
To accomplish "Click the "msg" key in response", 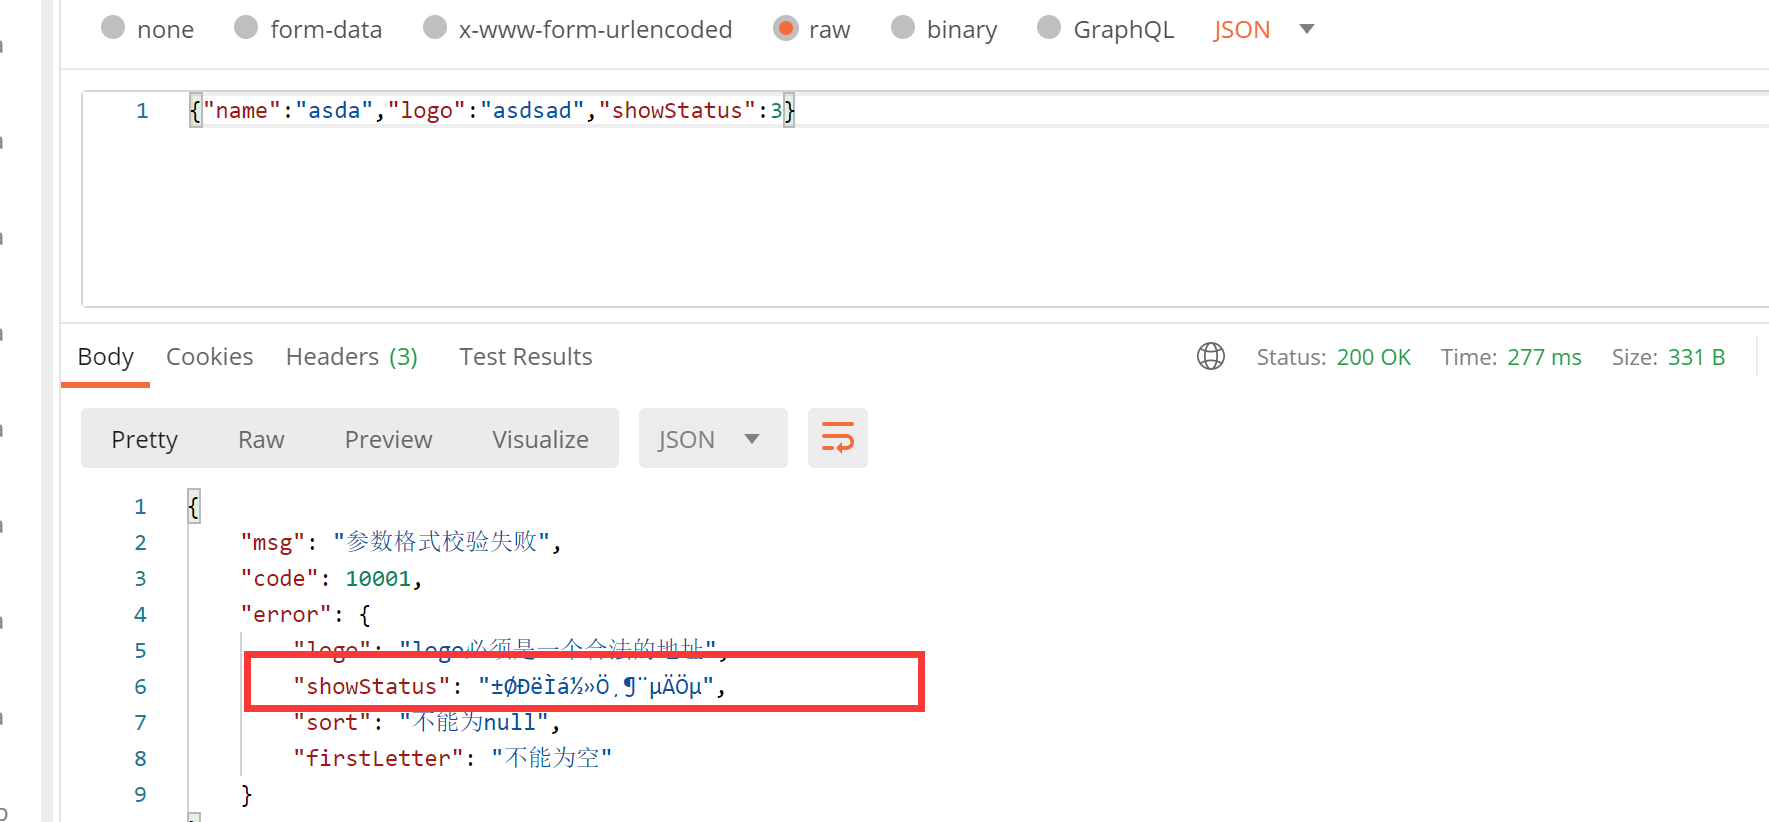I will (272, 542).
